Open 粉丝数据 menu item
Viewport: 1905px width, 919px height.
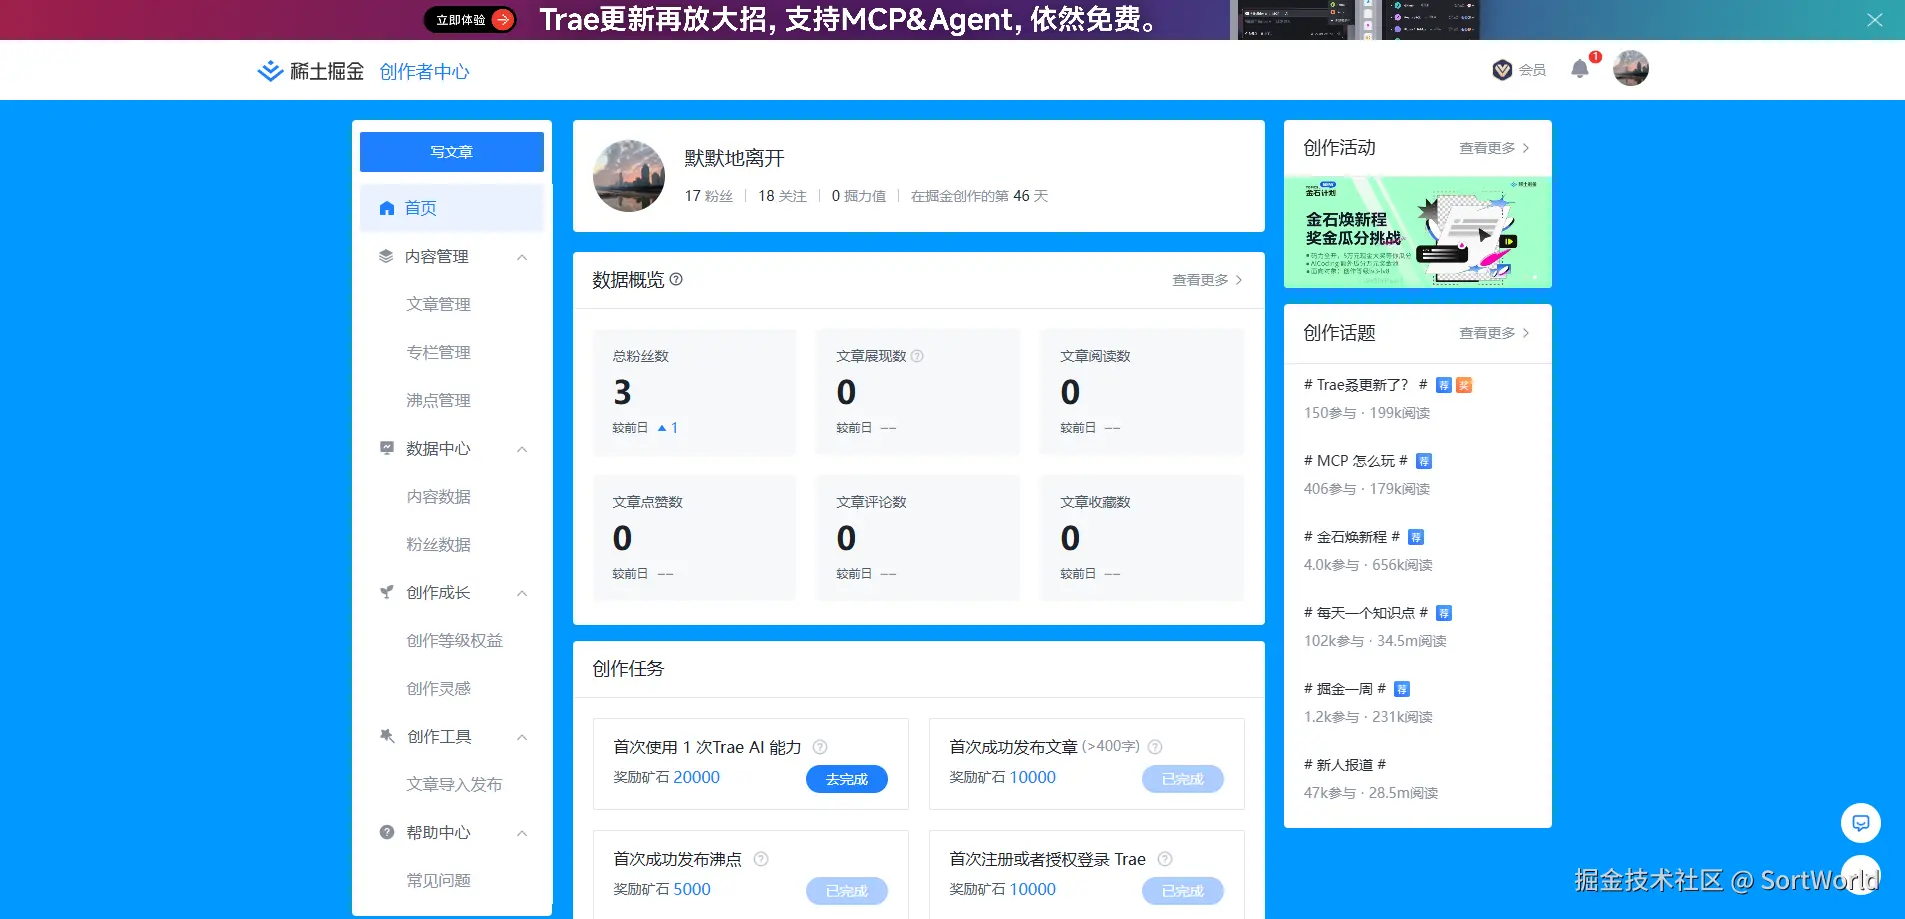point(438,544)
